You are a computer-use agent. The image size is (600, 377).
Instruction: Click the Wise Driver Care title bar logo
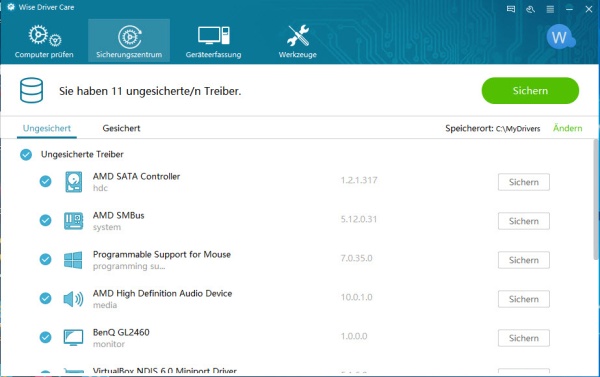[x=11, y=7]
